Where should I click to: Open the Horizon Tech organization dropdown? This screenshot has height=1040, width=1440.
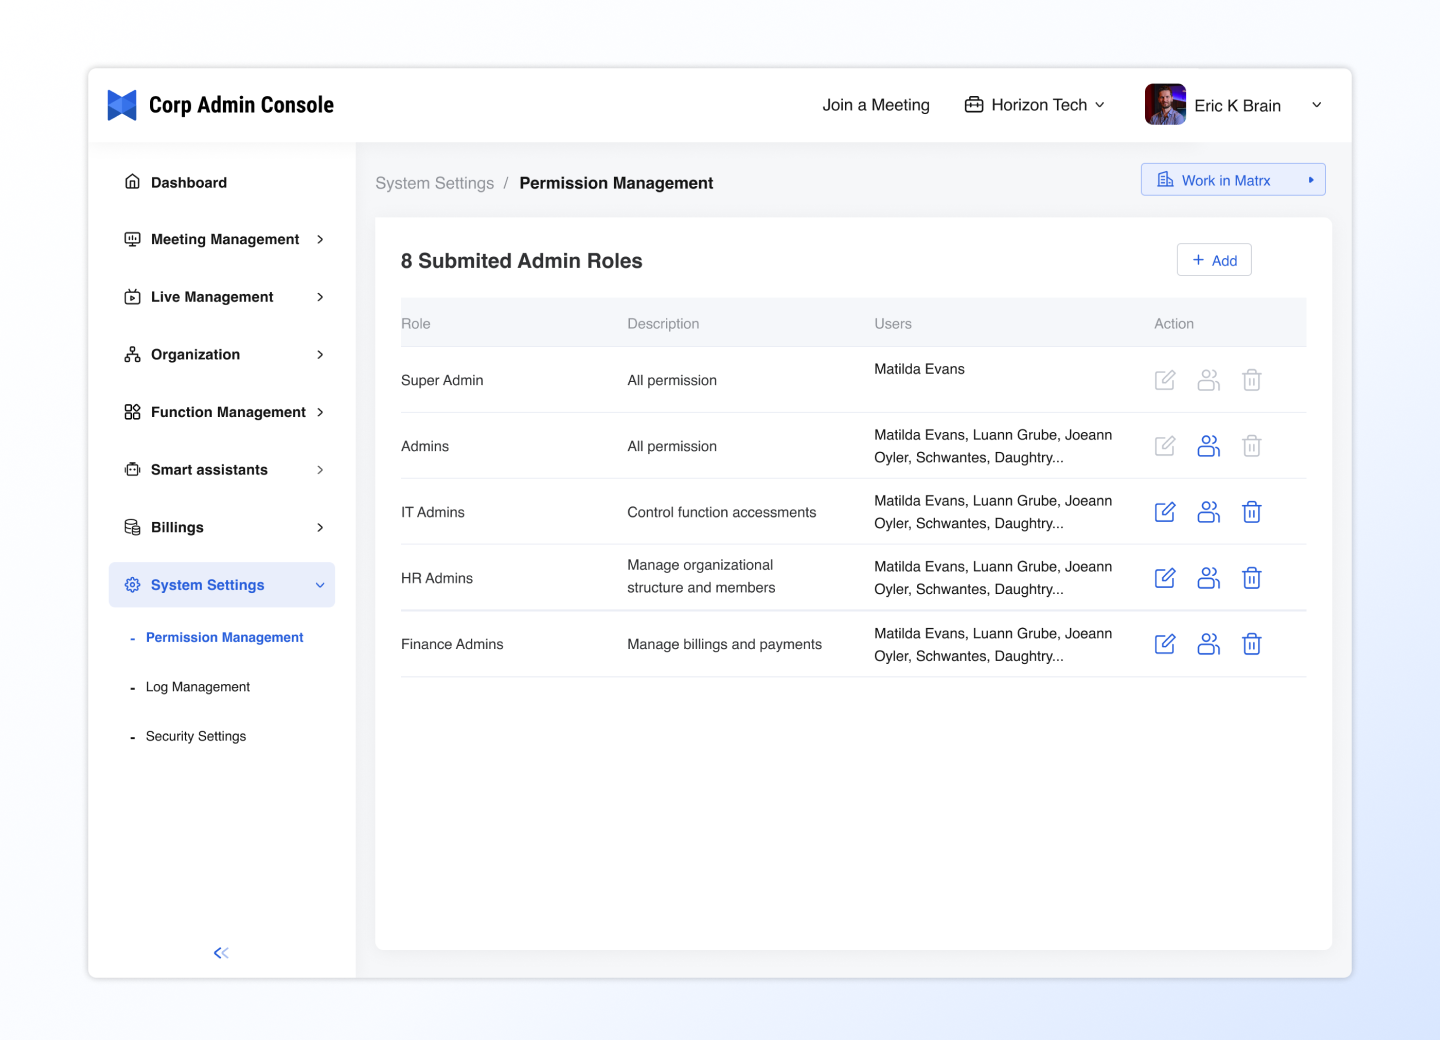1035,105
